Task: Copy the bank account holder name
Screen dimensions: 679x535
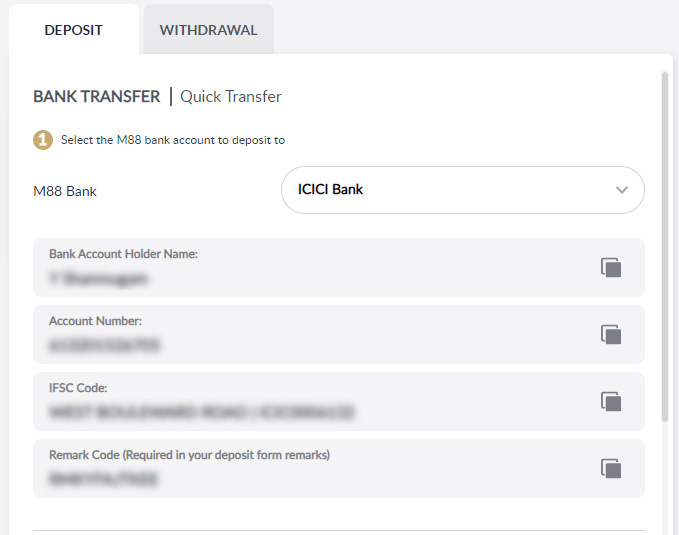Action: pos(611,267)
